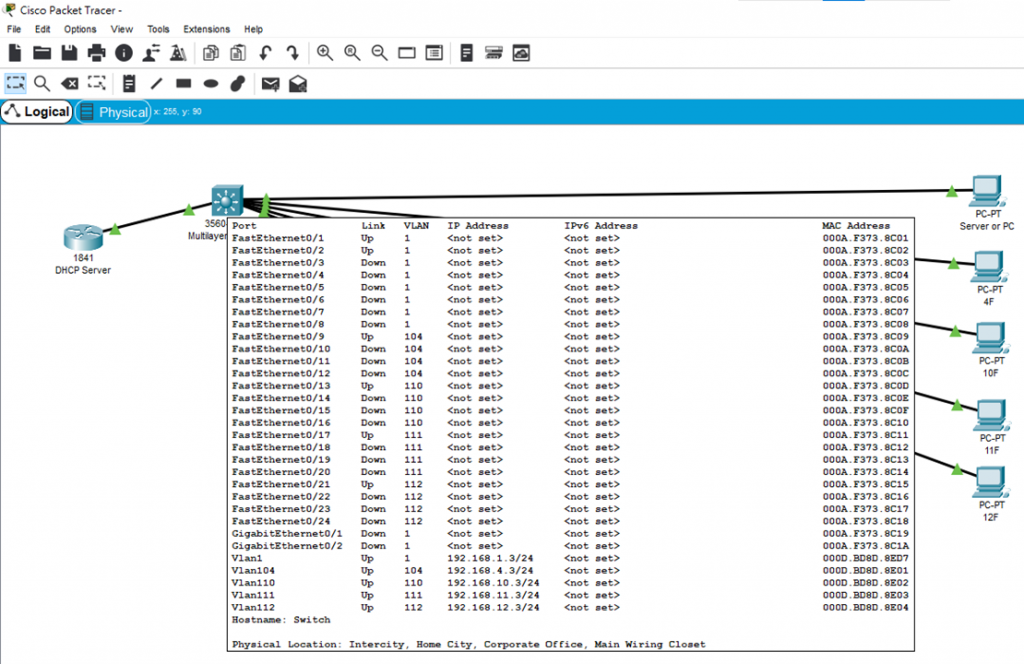Open the Options menu
Viewport: 1024px width, 664px height.
coord(80,29)
